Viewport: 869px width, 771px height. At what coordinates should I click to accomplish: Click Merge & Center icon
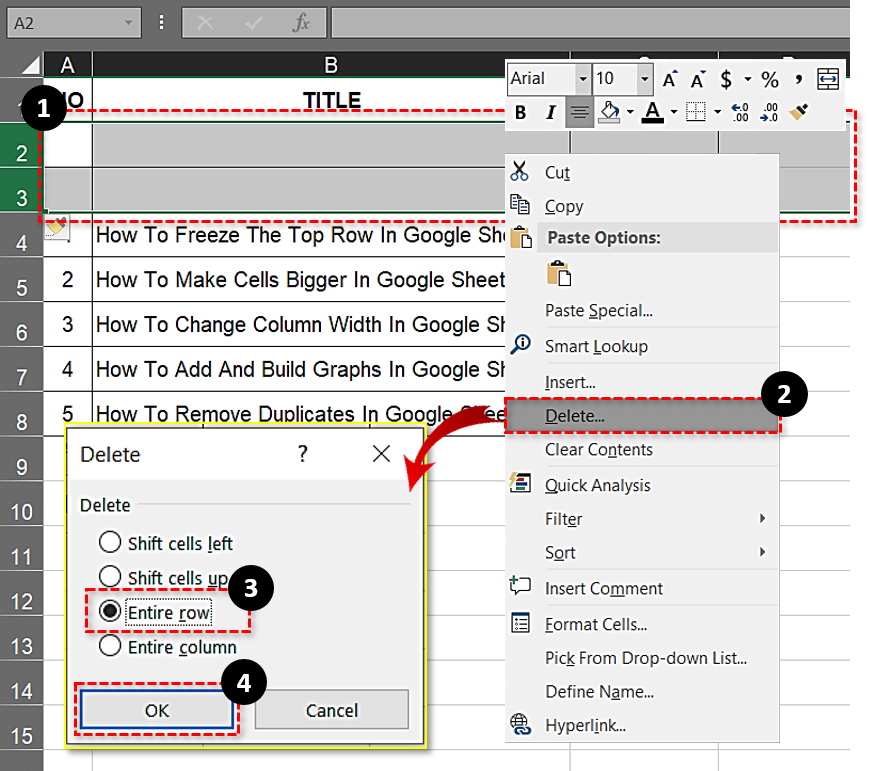click(827, 79)
